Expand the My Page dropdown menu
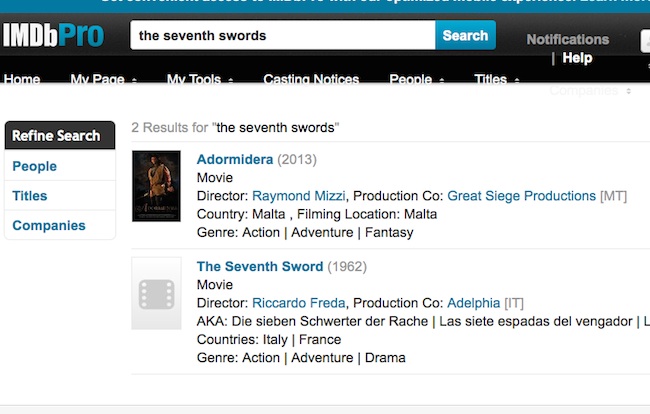650x414 pixels. [104, 79]
